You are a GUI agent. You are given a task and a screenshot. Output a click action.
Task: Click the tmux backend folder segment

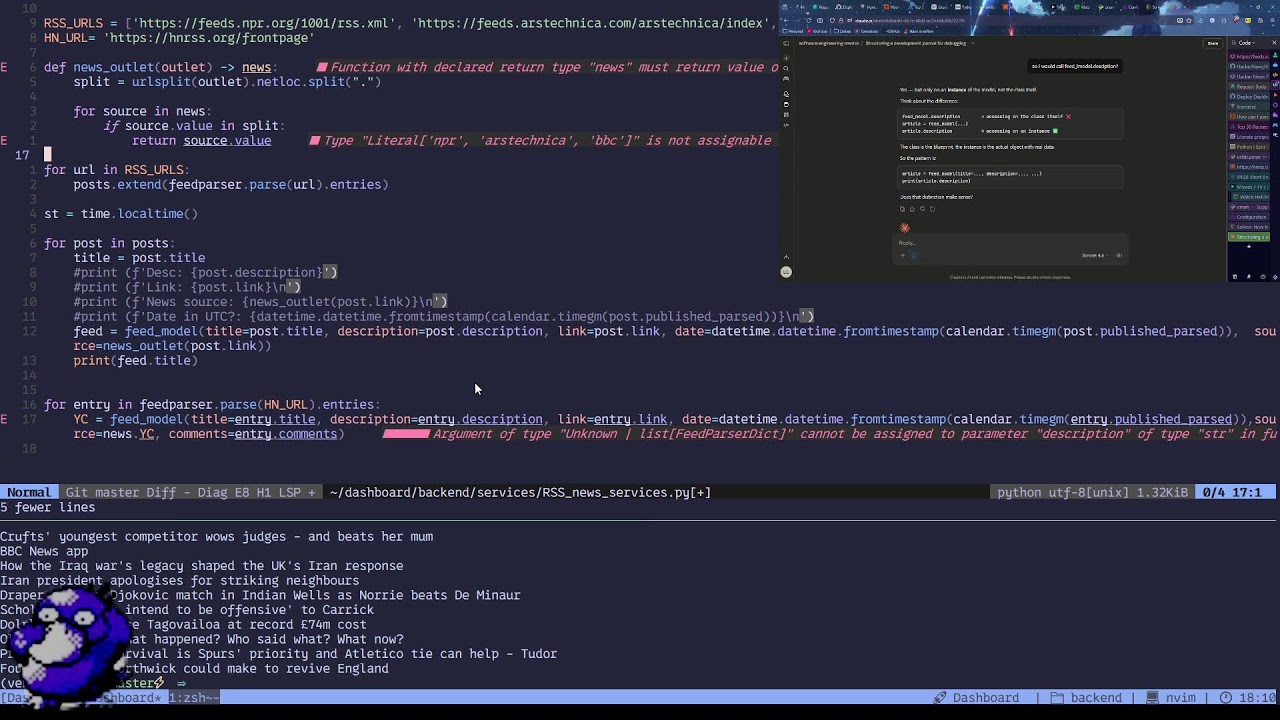tap(1086, 698)
